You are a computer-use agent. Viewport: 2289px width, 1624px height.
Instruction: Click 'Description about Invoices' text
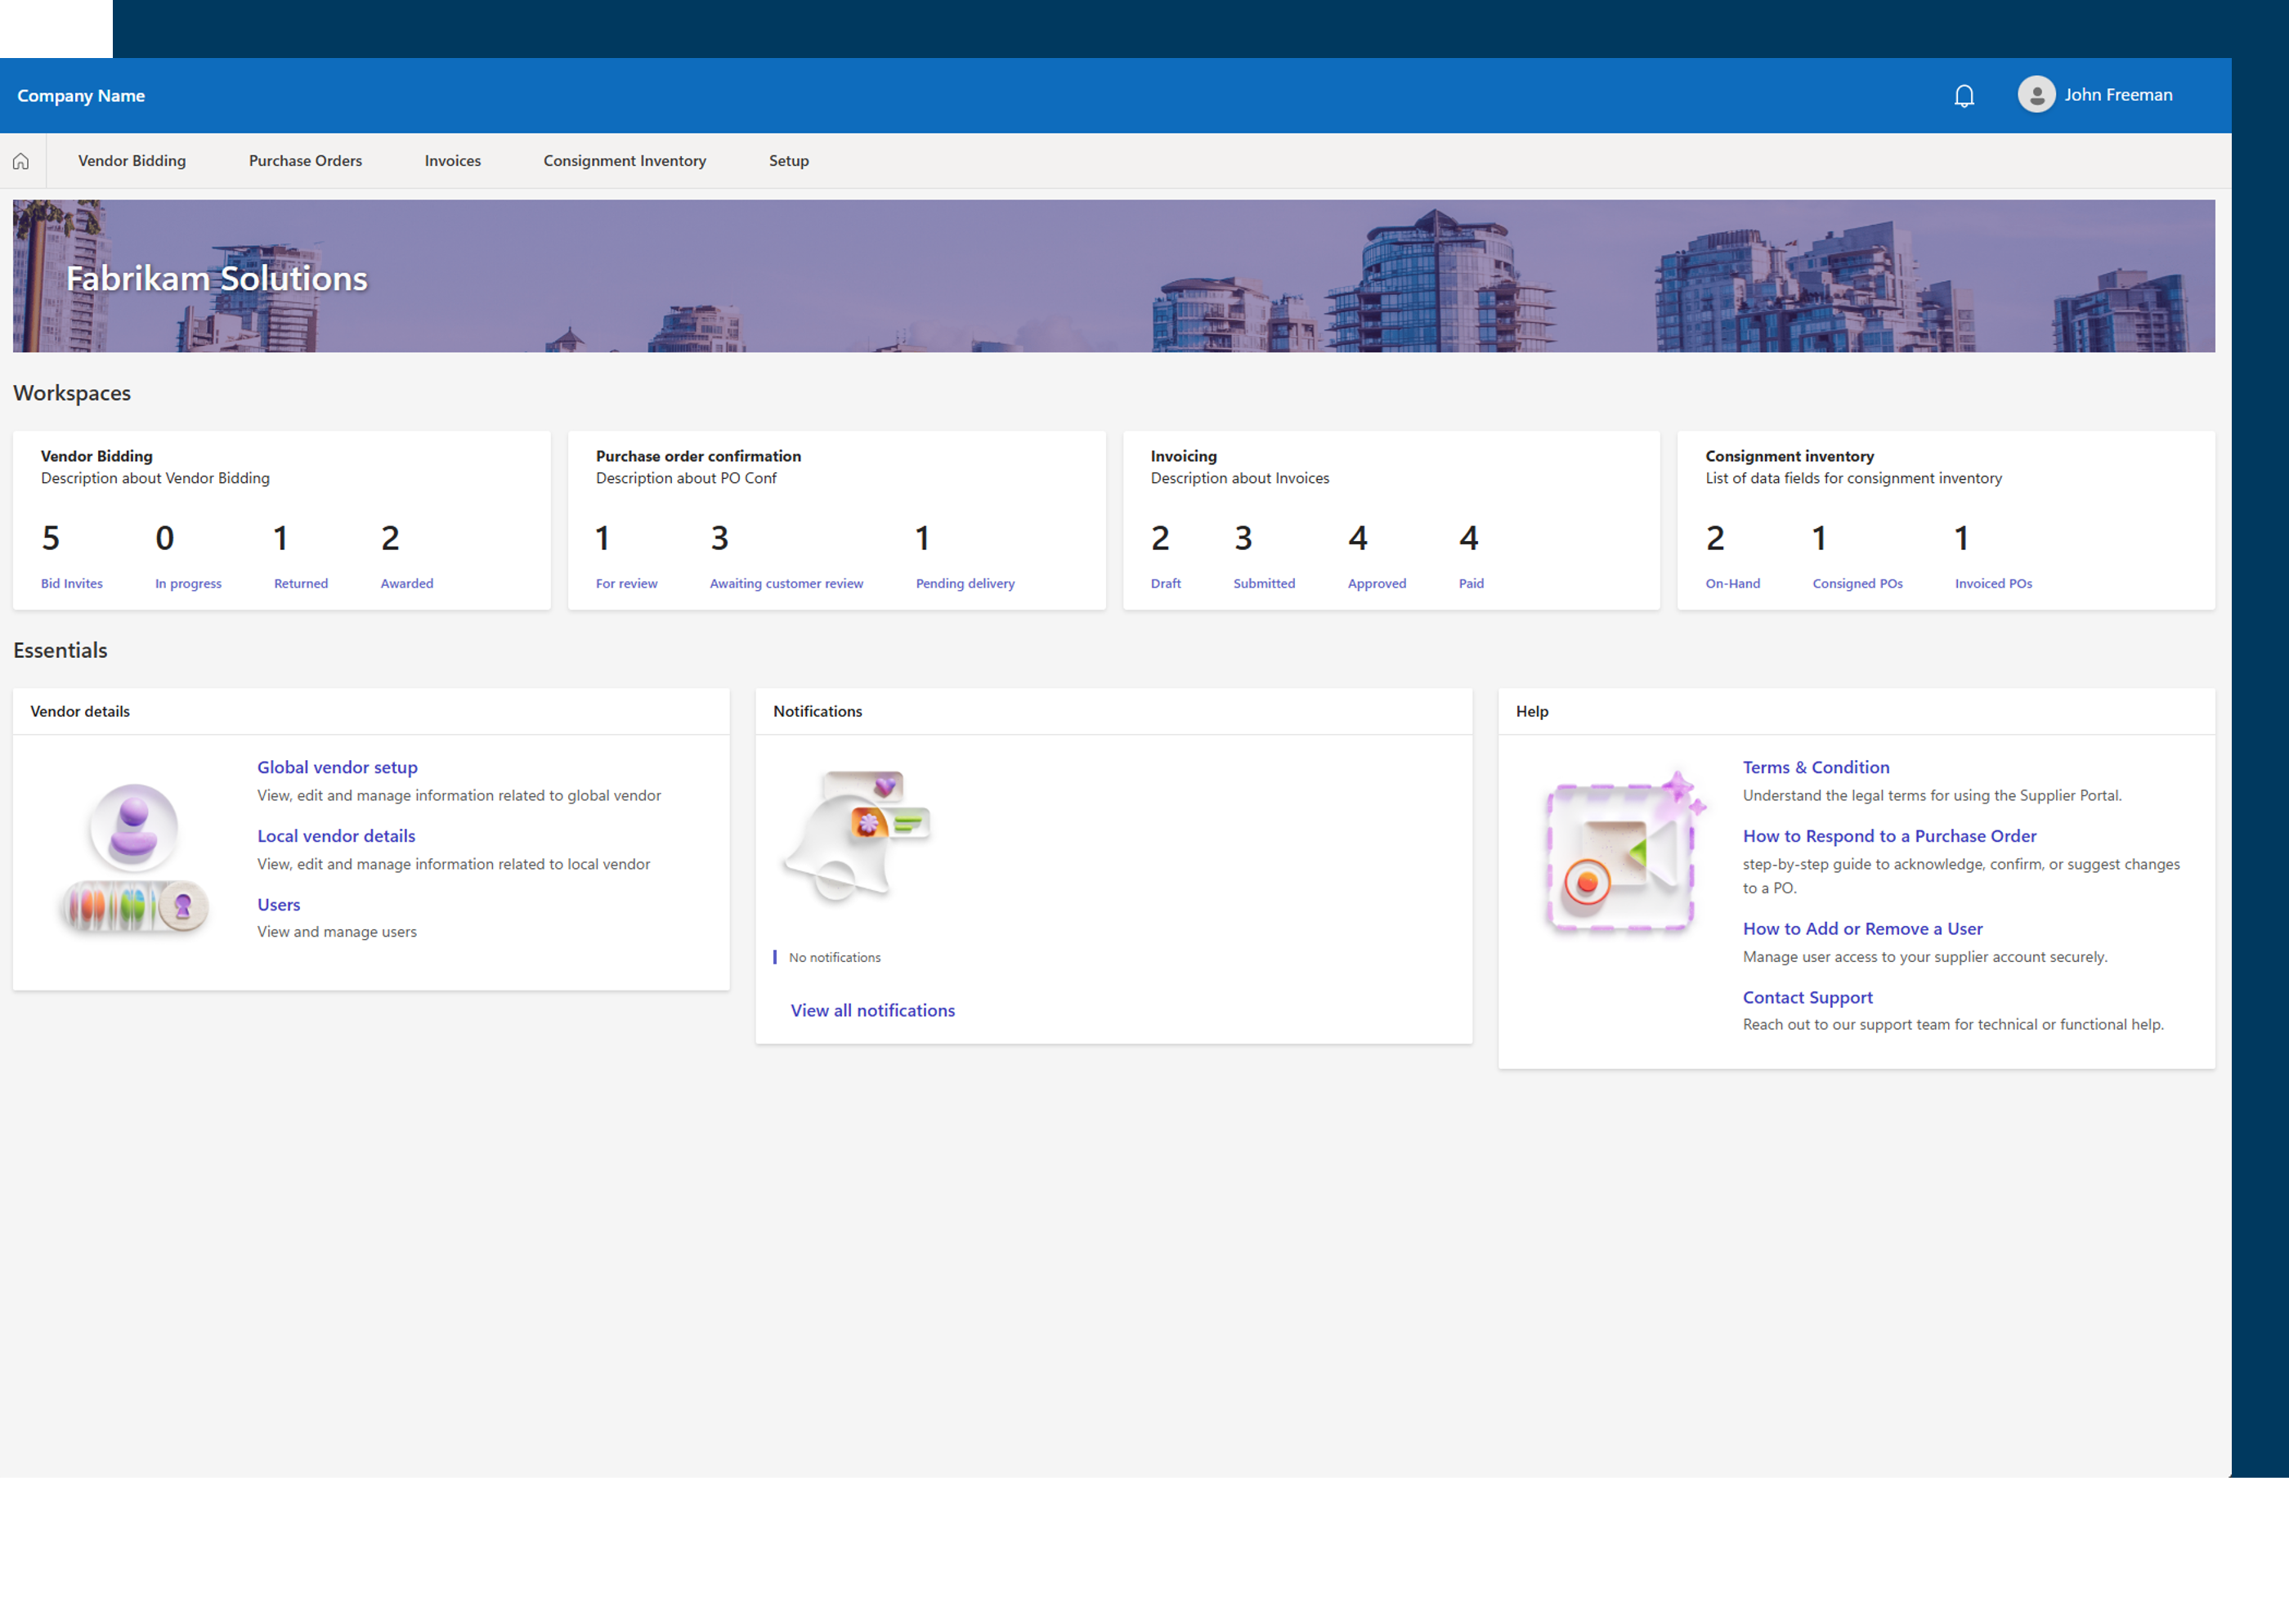click(1240, 478)
